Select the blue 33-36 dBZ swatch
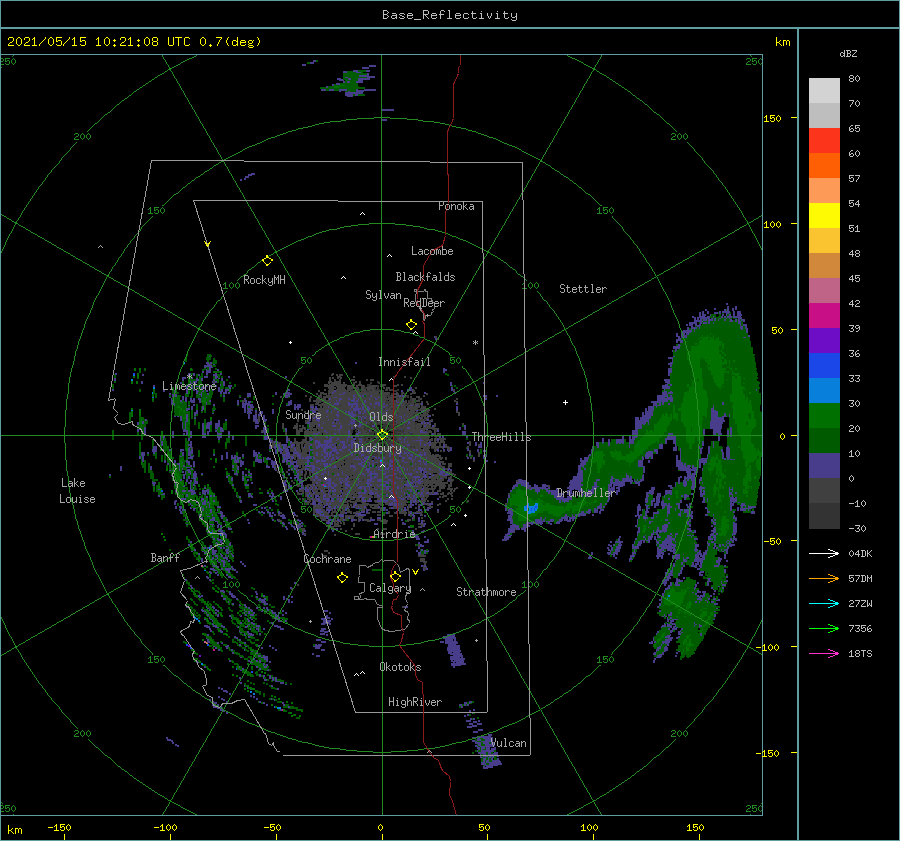Image resolution: width=900 pixels, height=841 pixels. tap(824, 366)
